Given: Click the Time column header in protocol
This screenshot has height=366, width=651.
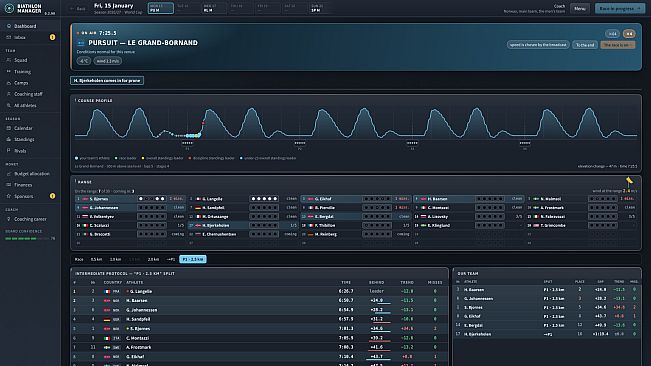Looking at the screenshot, I should click(x=346, y=283).
